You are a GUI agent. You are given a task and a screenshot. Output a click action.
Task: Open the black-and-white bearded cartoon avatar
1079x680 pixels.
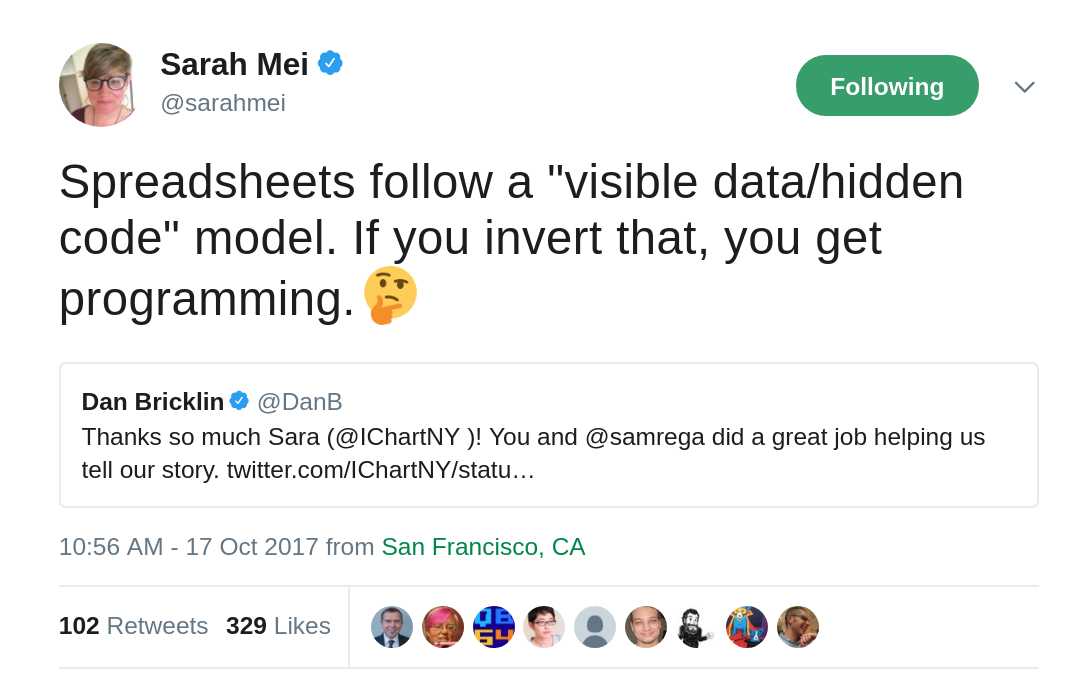click(696, 627)
